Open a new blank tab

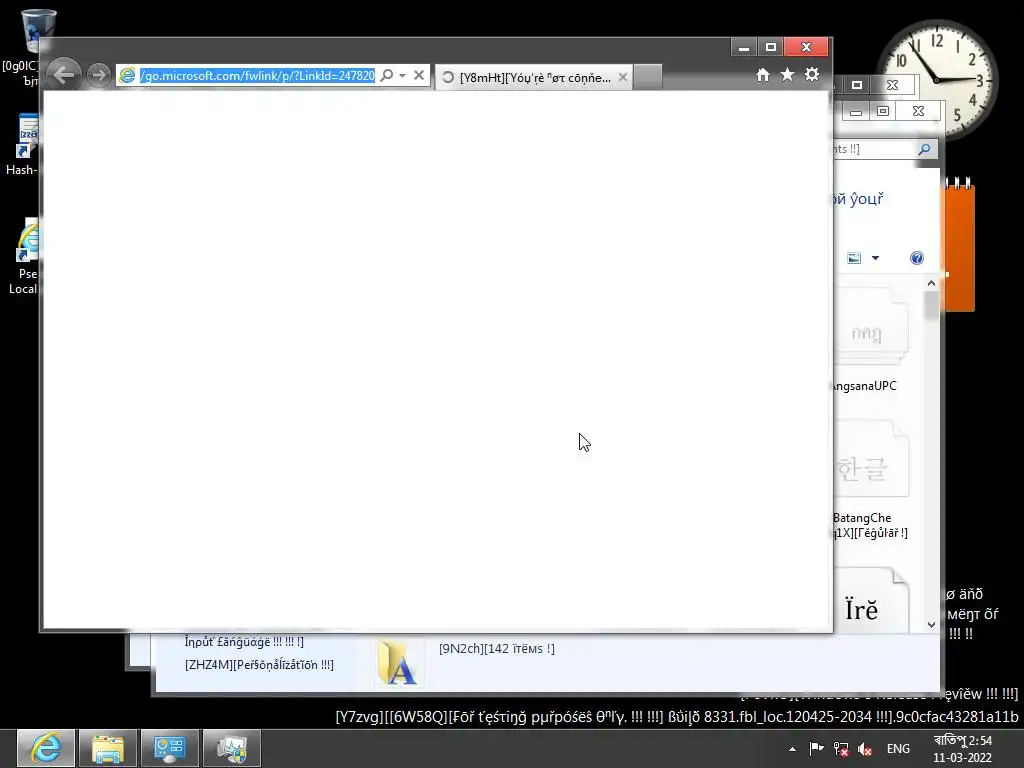coord(648,76)
